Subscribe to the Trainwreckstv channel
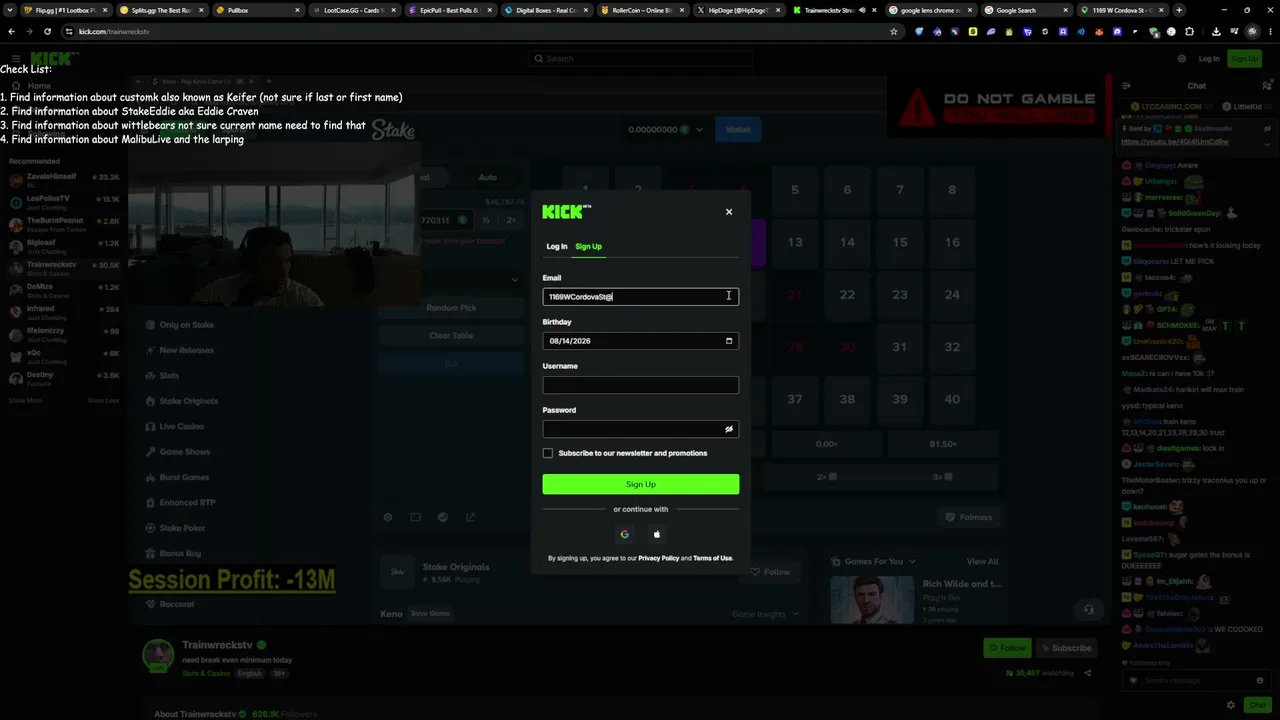The image size is (1280, 720). point(1066,648)
